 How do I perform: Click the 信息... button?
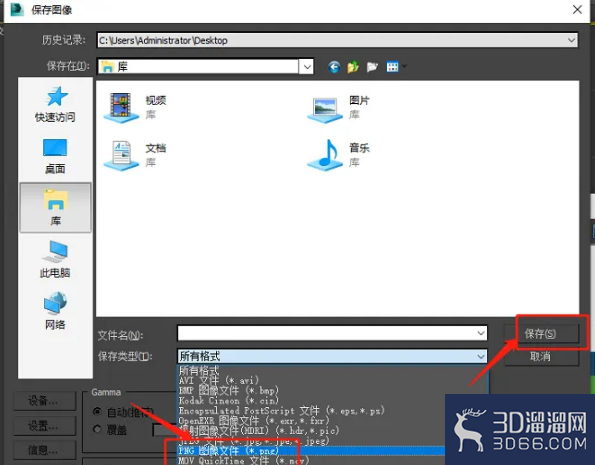point(45,451)
